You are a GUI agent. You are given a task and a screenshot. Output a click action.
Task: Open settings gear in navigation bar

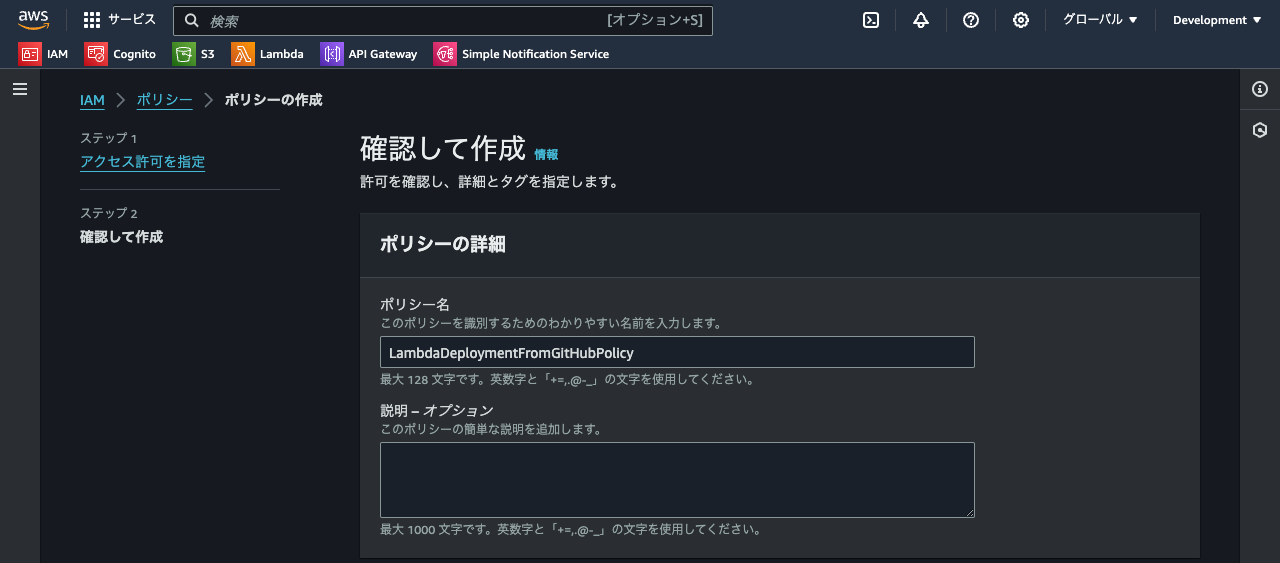(x=1020, y=20)
